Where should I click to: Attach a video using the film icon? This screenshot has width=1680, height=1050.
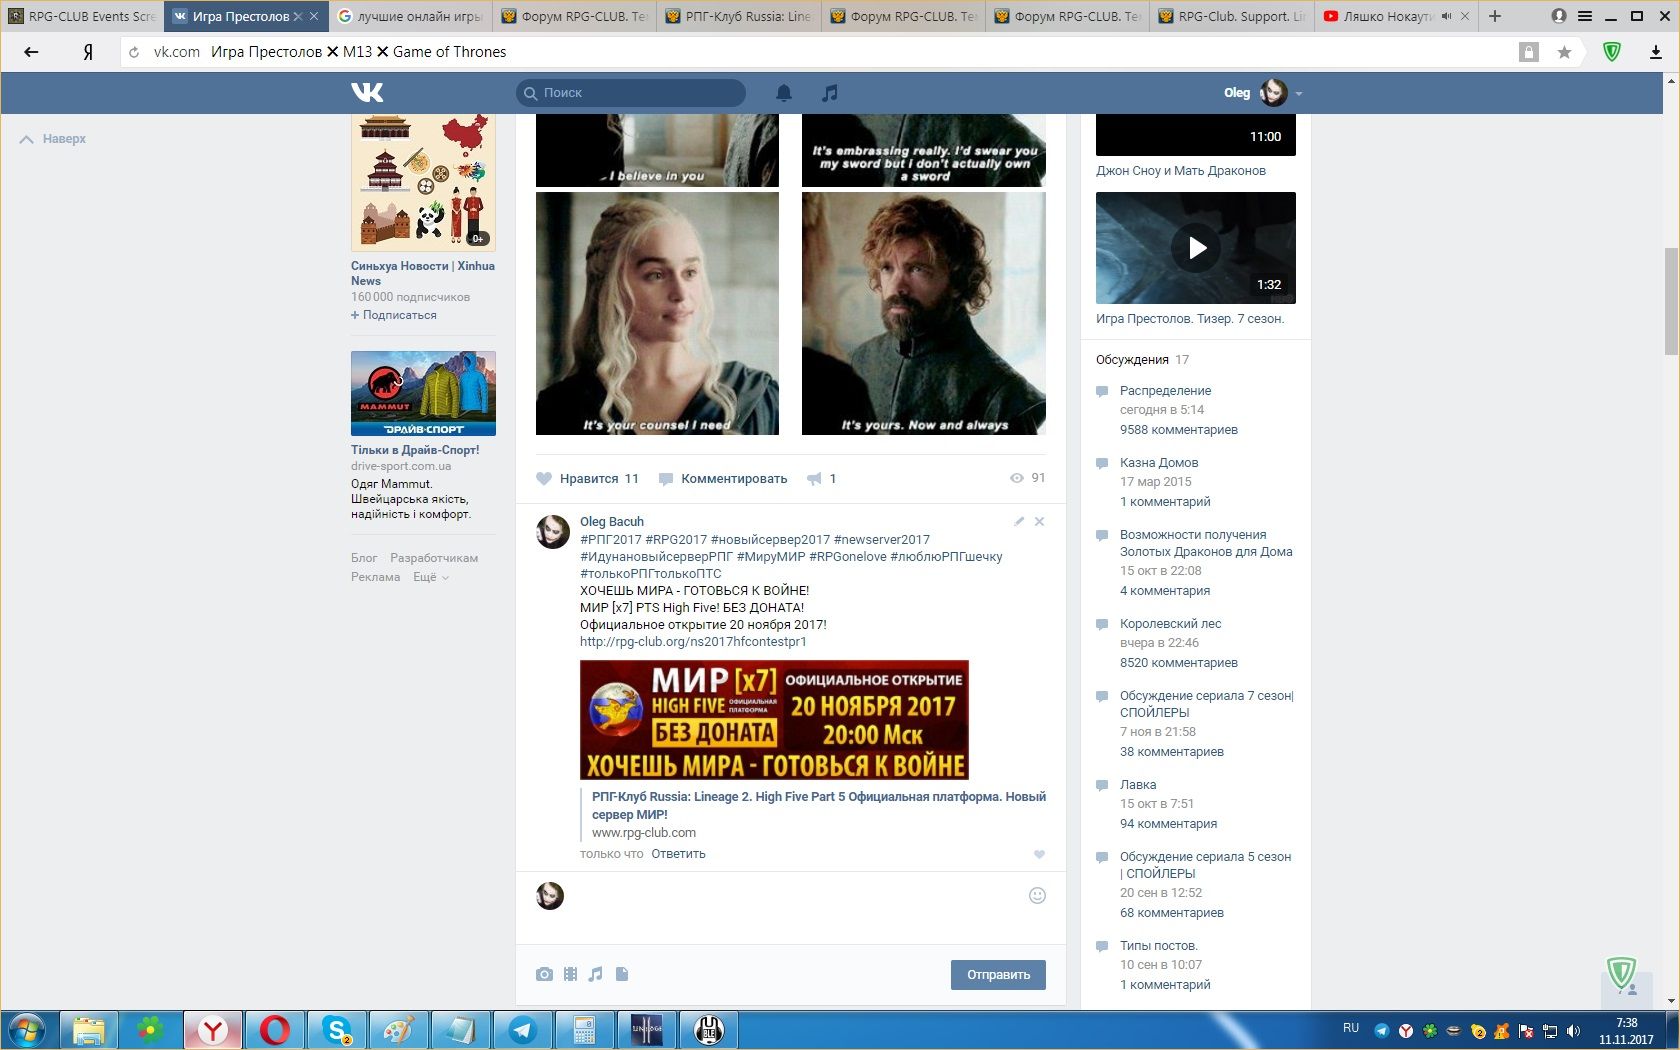click(x=570, y=974)
